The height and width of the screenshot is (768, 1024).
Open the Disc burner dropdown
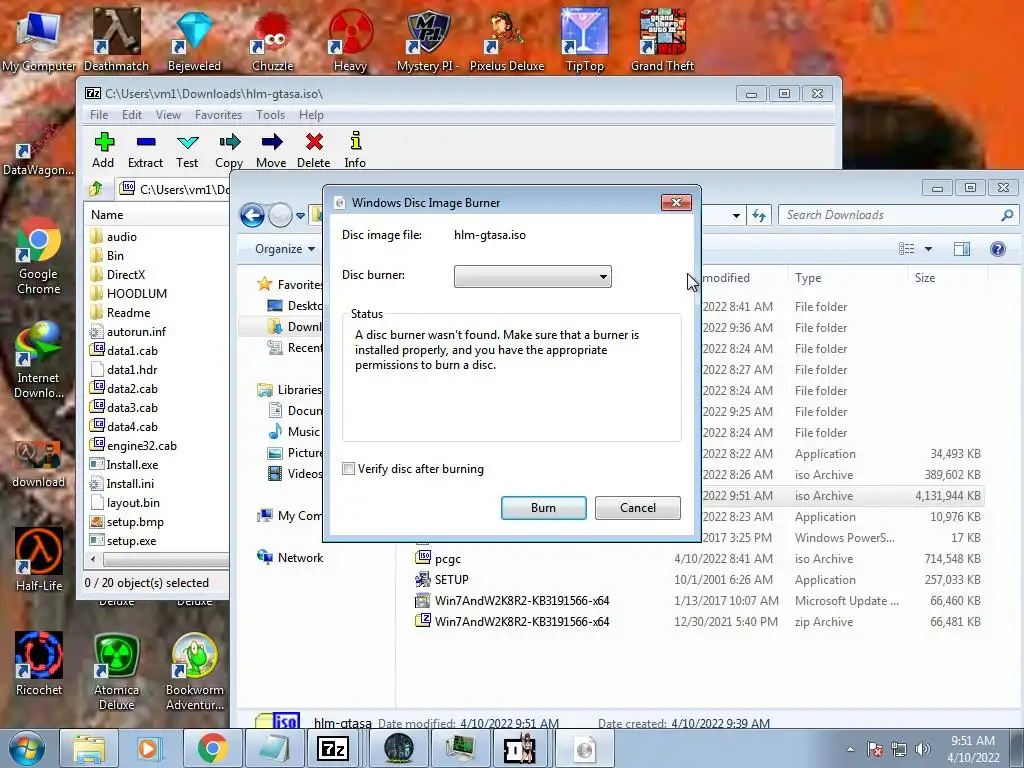coord(533,276)
